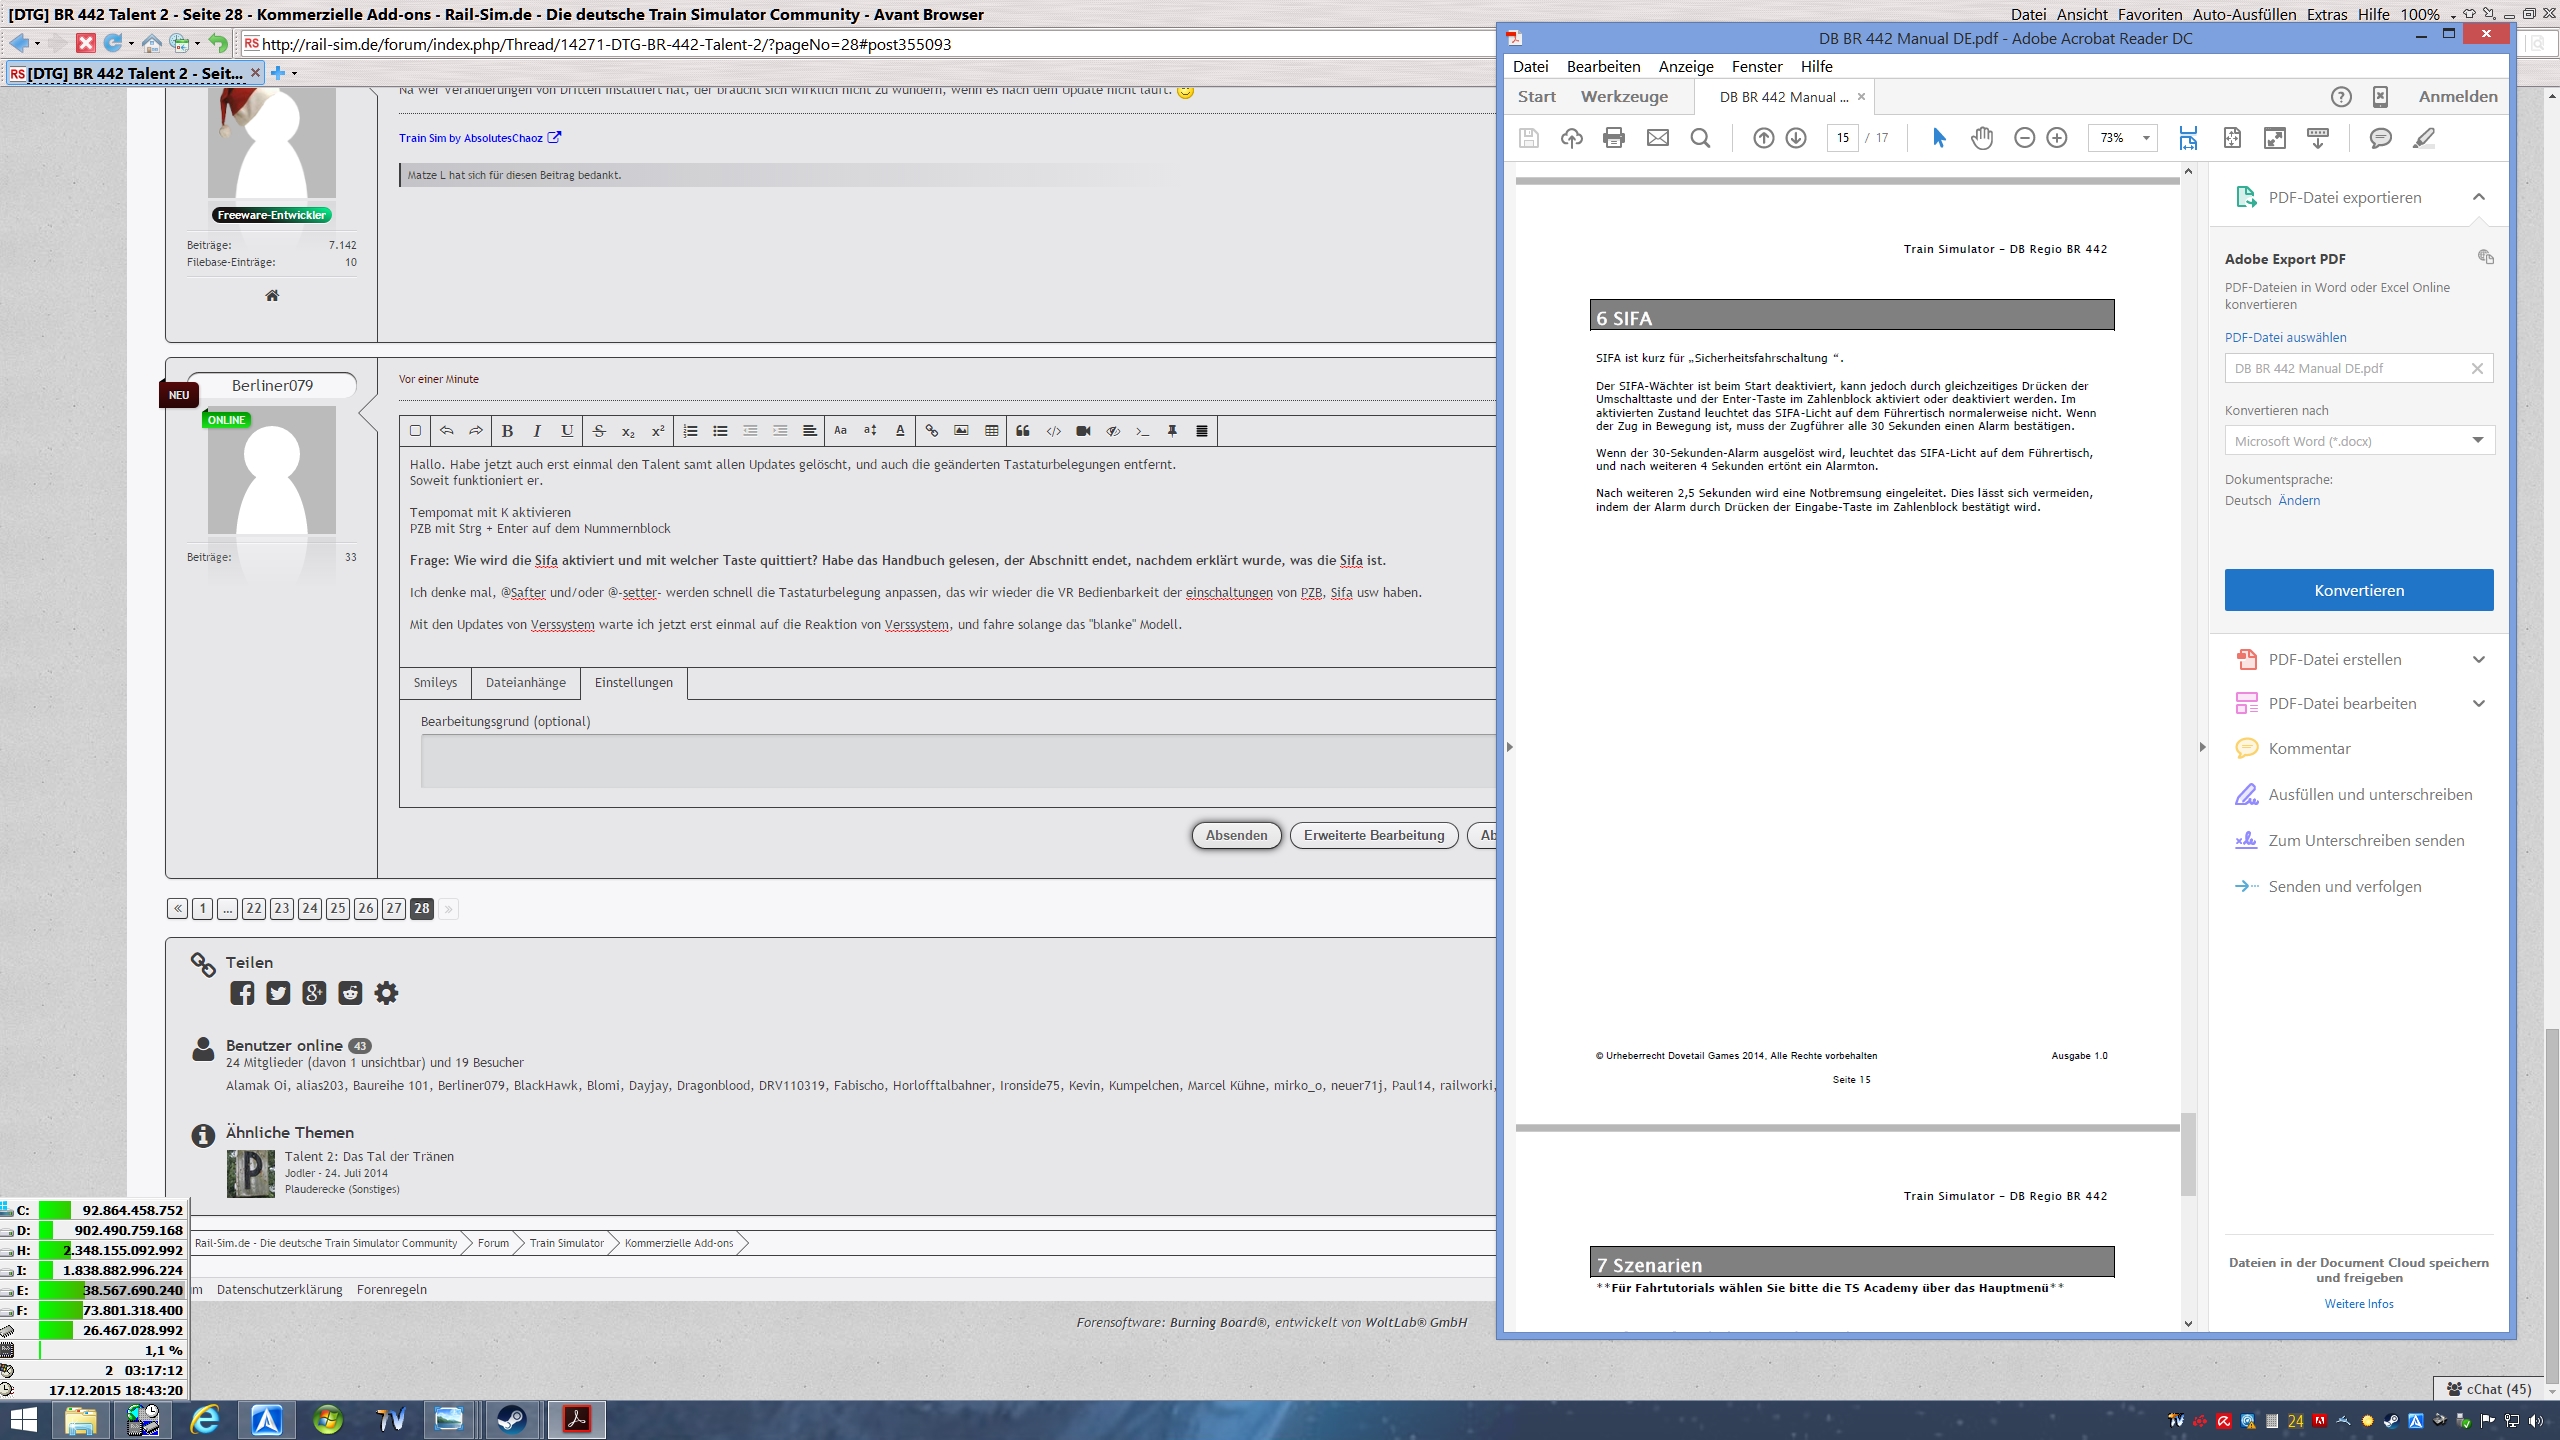Open the 73% zoom level dropdown
Viewport: 2560px width, 1440px height.
(x=2146, y=138)
